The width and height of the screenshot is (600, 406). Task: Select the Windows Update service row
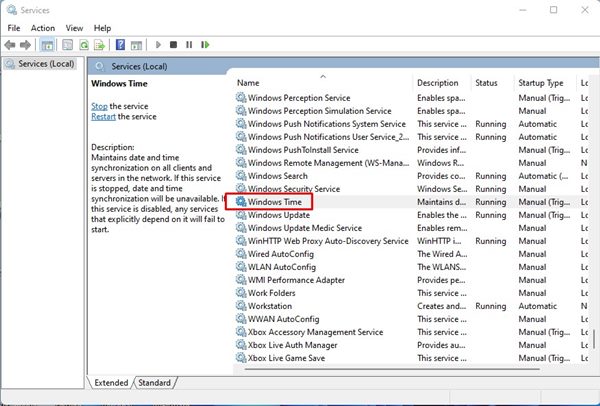pyautogui.click(x=279, y=215)
